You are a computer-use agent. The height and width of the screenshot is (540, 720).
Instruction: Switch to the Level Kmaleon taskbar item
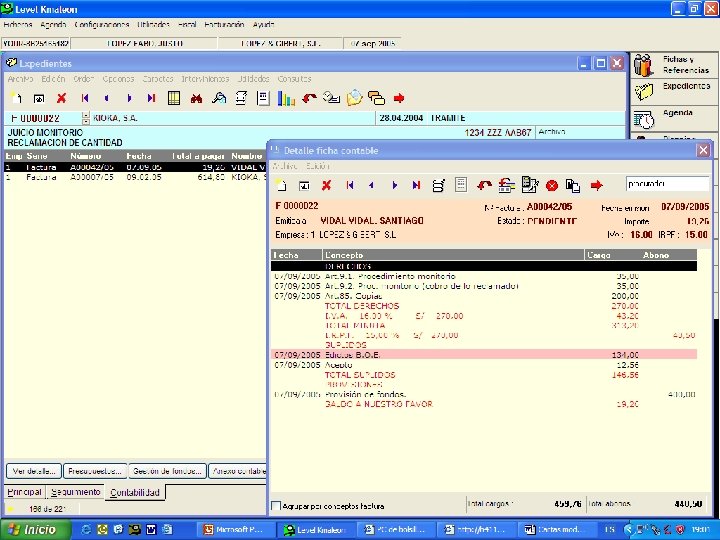tap(316, 529)
